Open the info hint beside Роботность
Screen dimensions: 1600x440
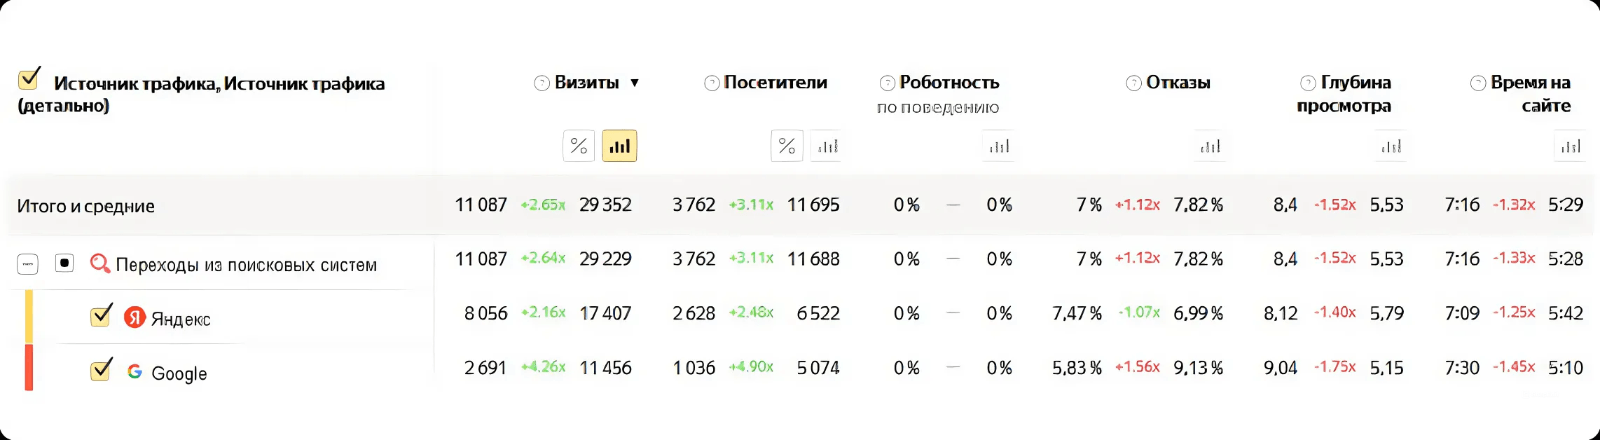tap(887, 83)
